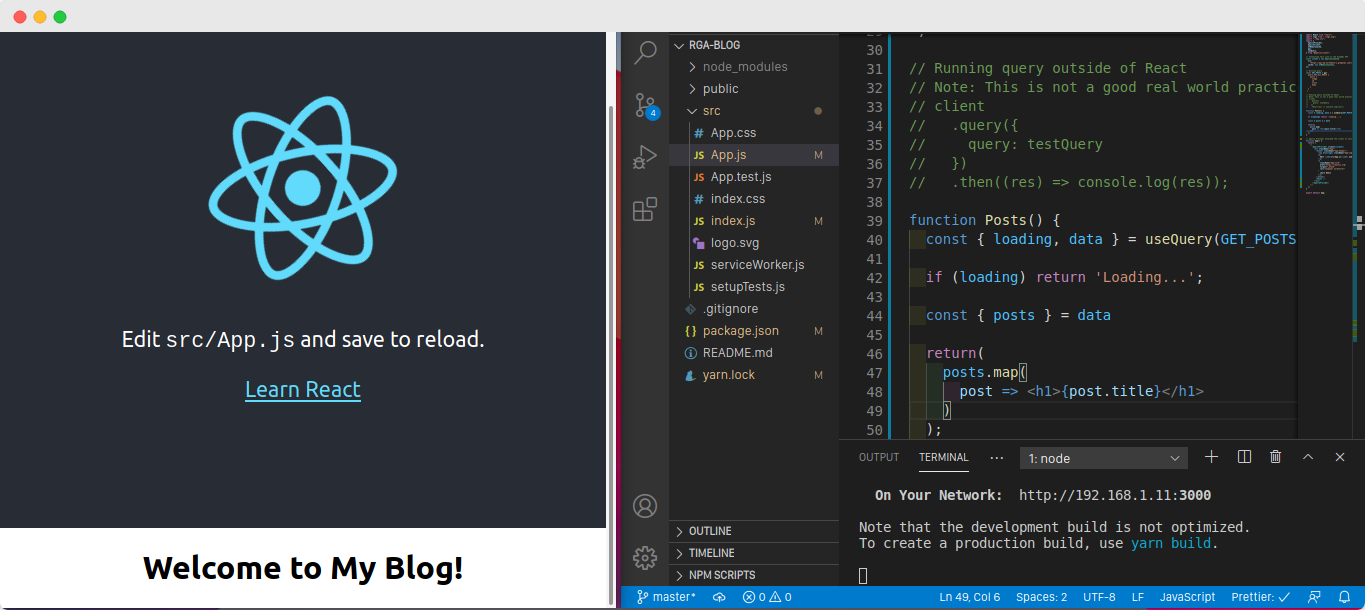This screenshot has height=610, width=1365.
Task: Open setupTests.js in the explorer
Action: click(x=754, y=287)
